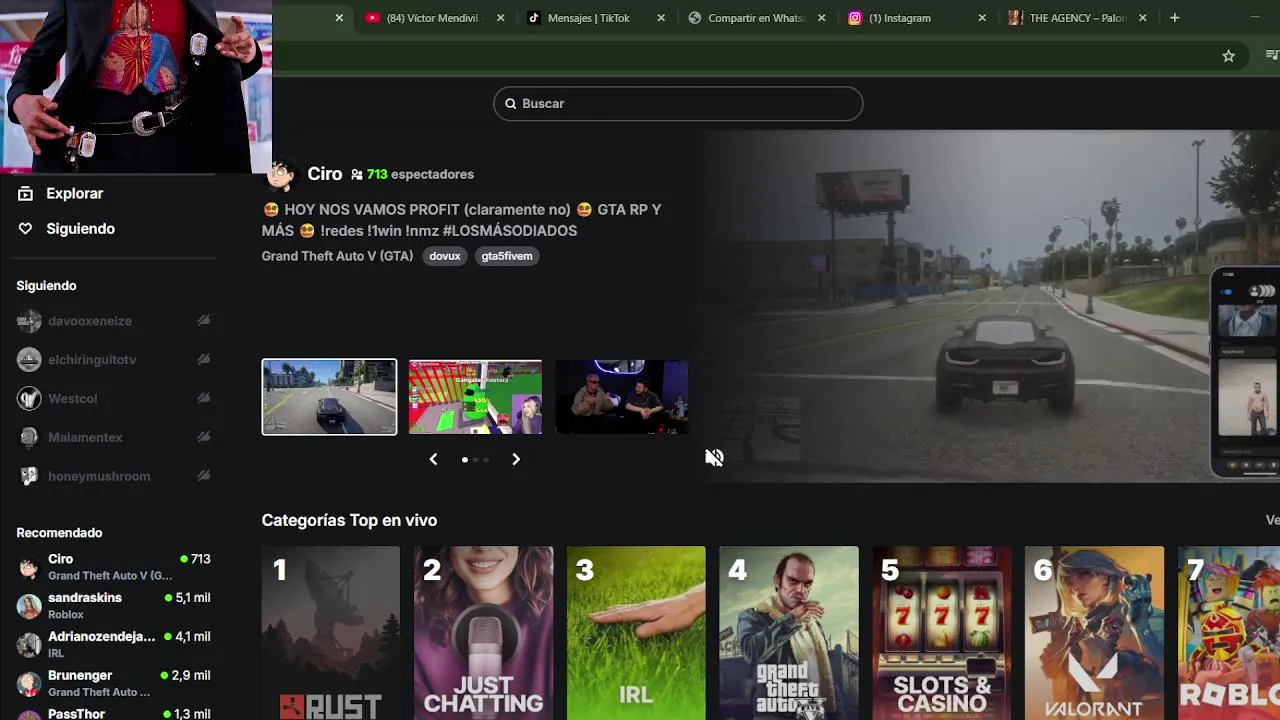Close the Mensajes TikTok tab
Image resolution: width=1280 pixels, height=720 pixels.
tap(661, 18)
